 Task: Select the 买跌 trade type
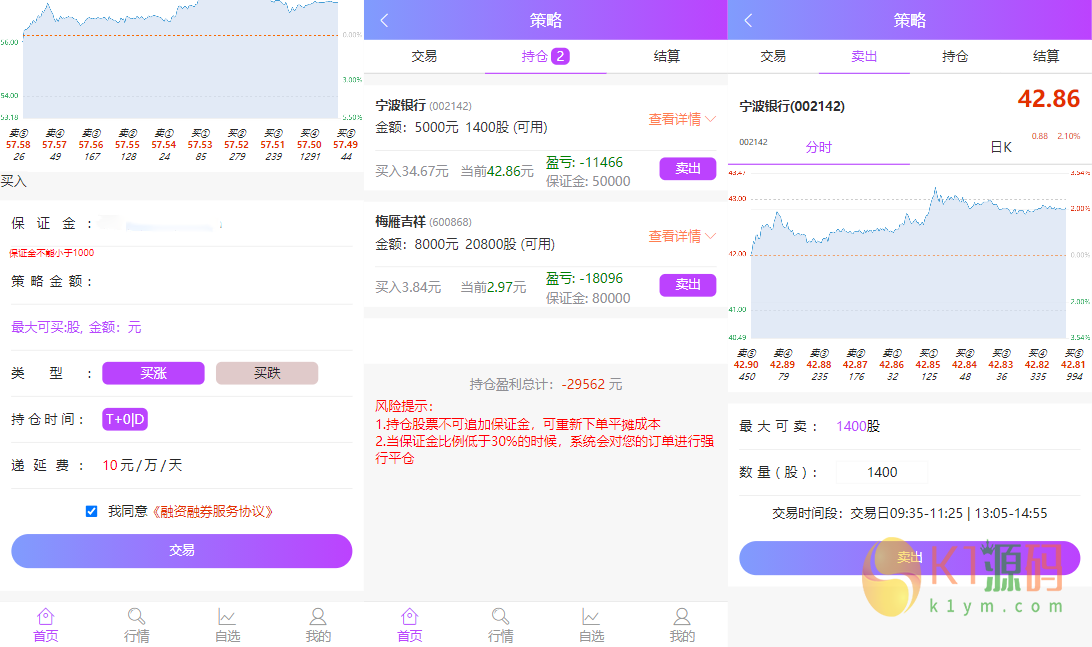(267, 373)
